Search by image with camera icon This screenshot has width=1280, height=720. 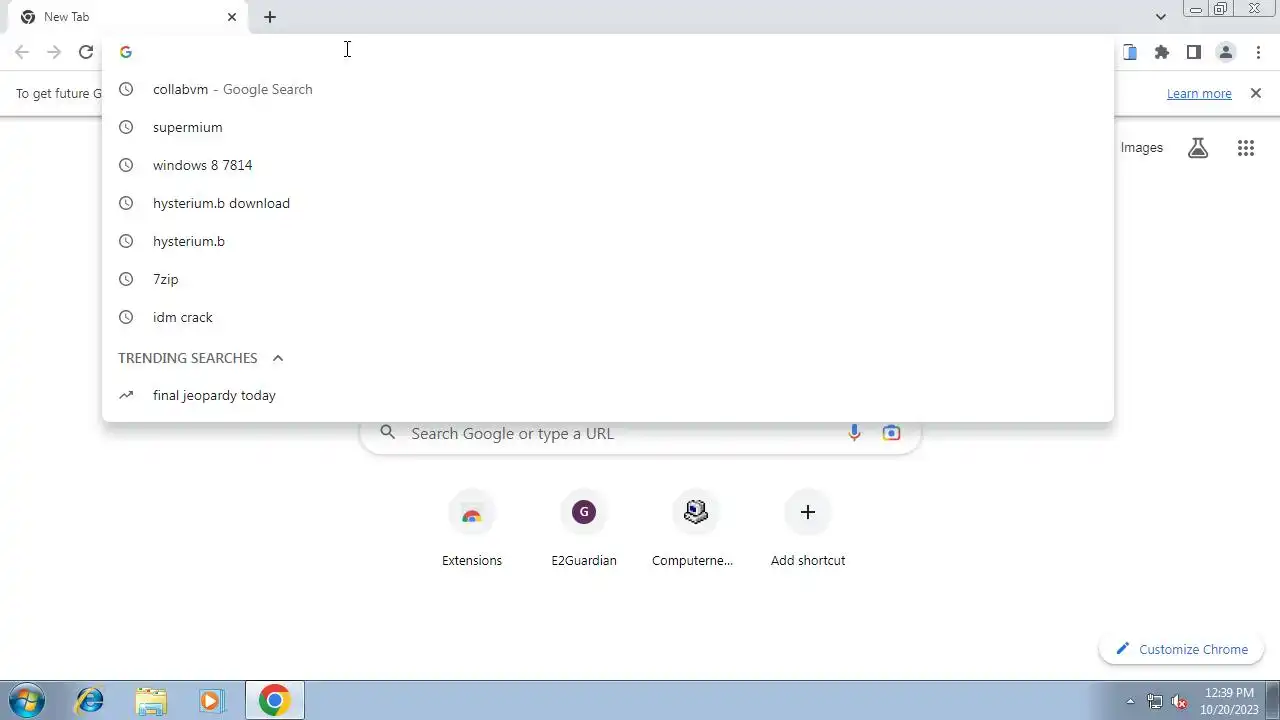(891, 433)
